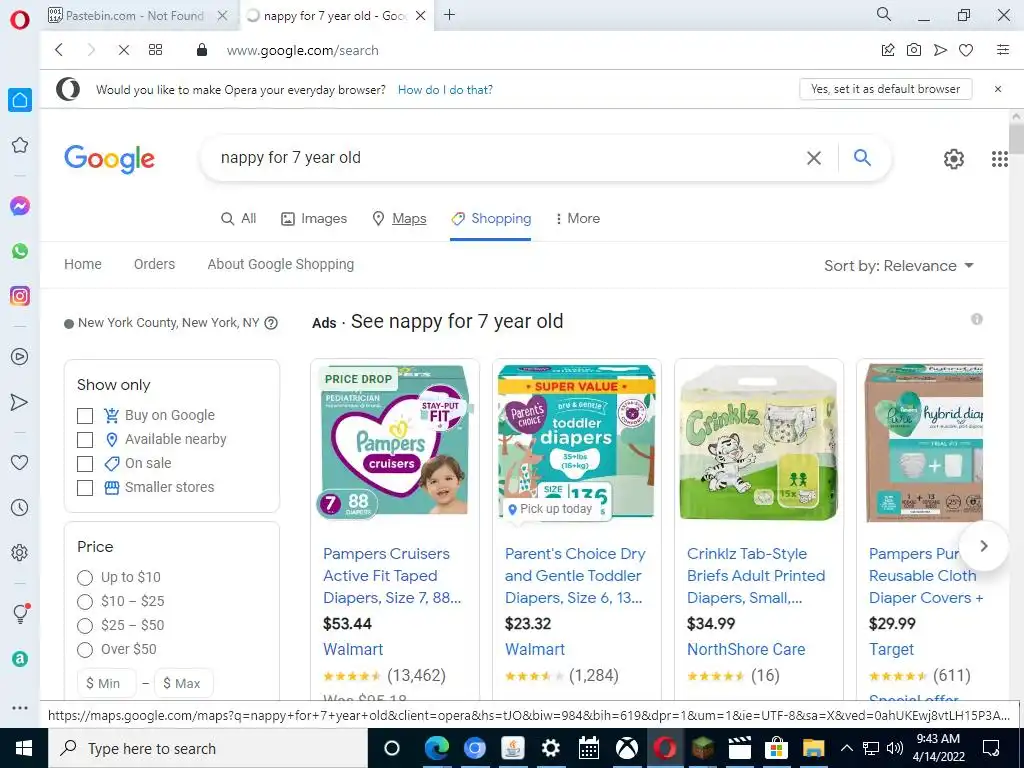Open the Xbox app in the taskbar
Viewport: 1024px width, 768px height.
point(626,748)
